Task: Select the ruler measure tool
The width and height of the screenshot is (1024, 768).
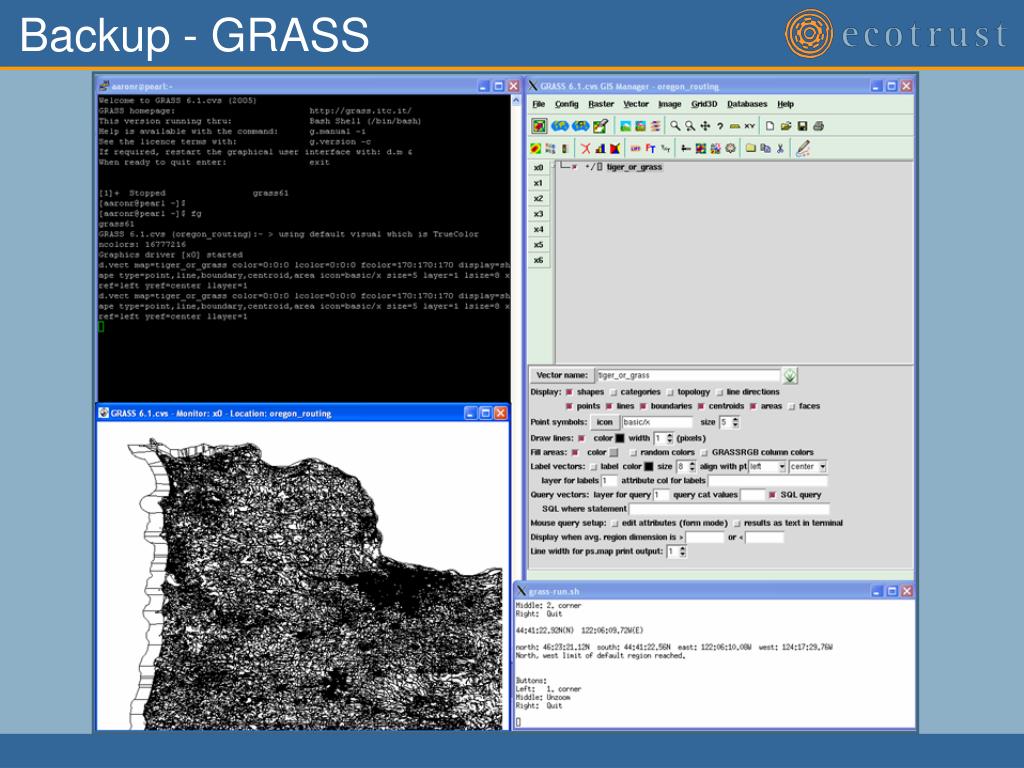Action: click(735, 126)
